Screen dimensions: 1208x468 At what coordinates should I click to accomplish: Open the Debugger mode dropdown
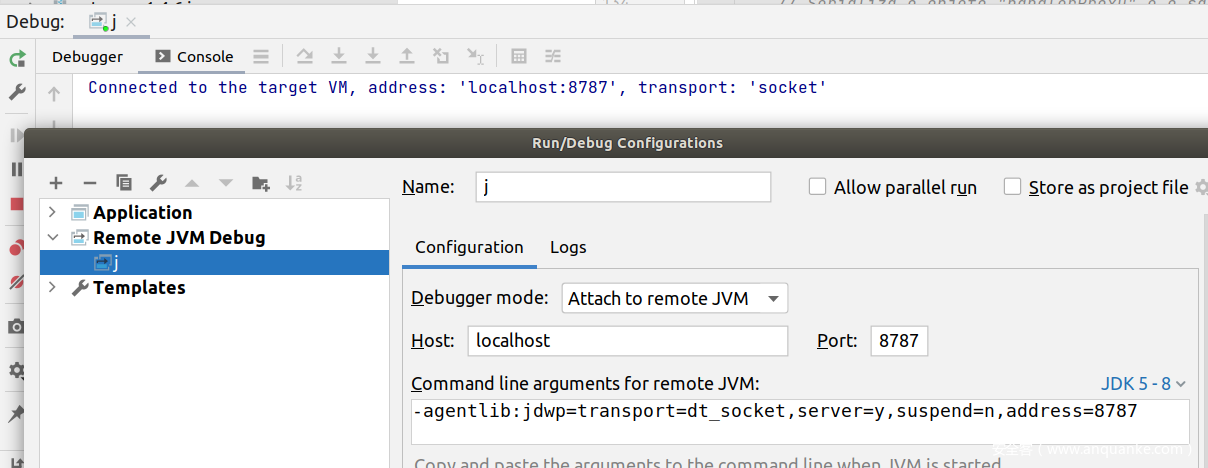coord(673,298)
